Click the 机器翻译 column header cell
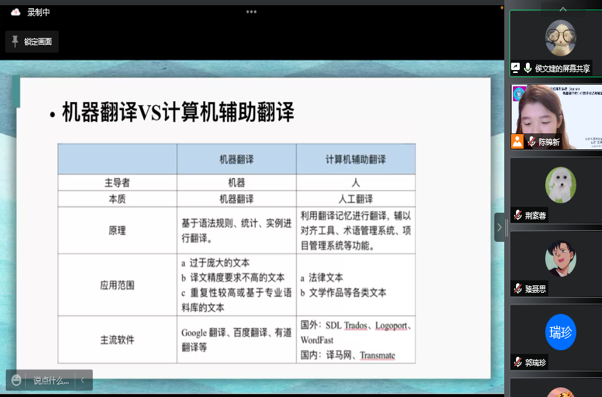 (236, 159)
